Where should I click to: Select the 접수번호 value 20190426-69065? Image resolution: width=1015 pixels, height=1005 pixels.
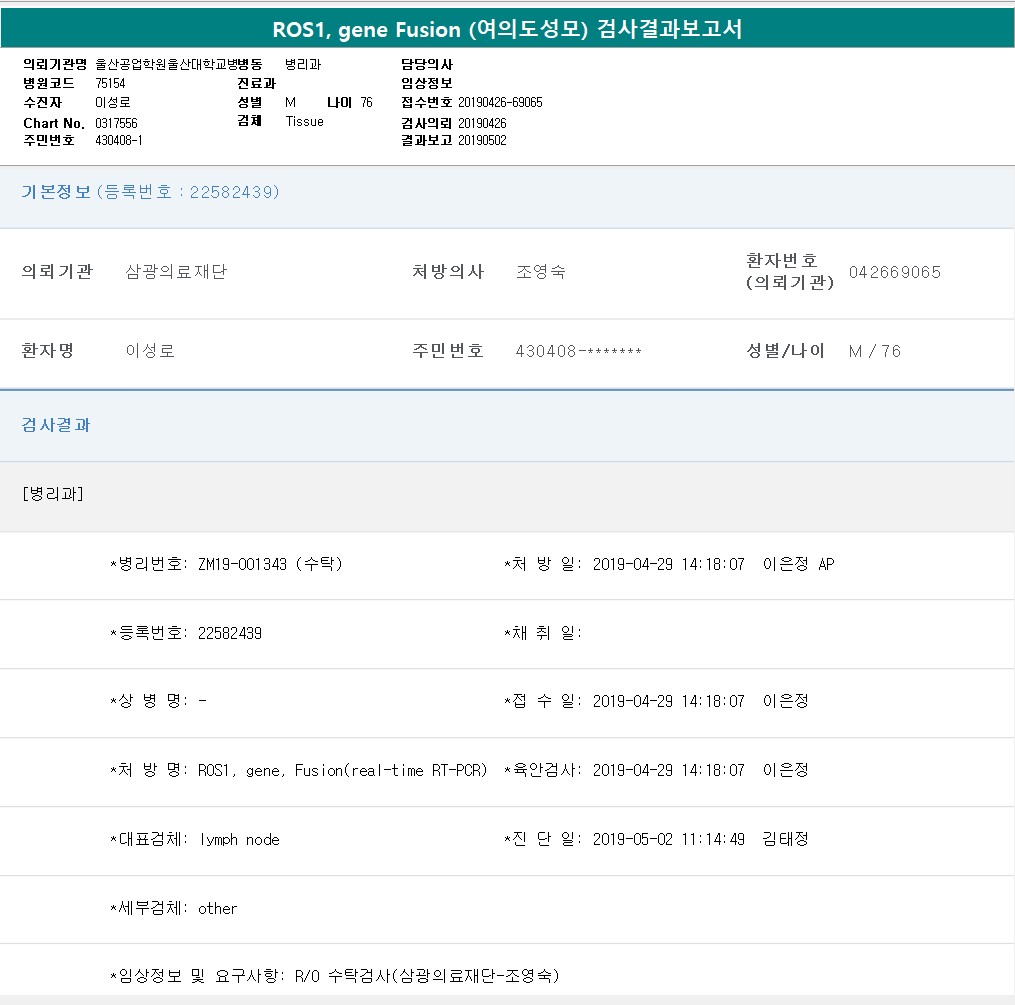[500, 103]
